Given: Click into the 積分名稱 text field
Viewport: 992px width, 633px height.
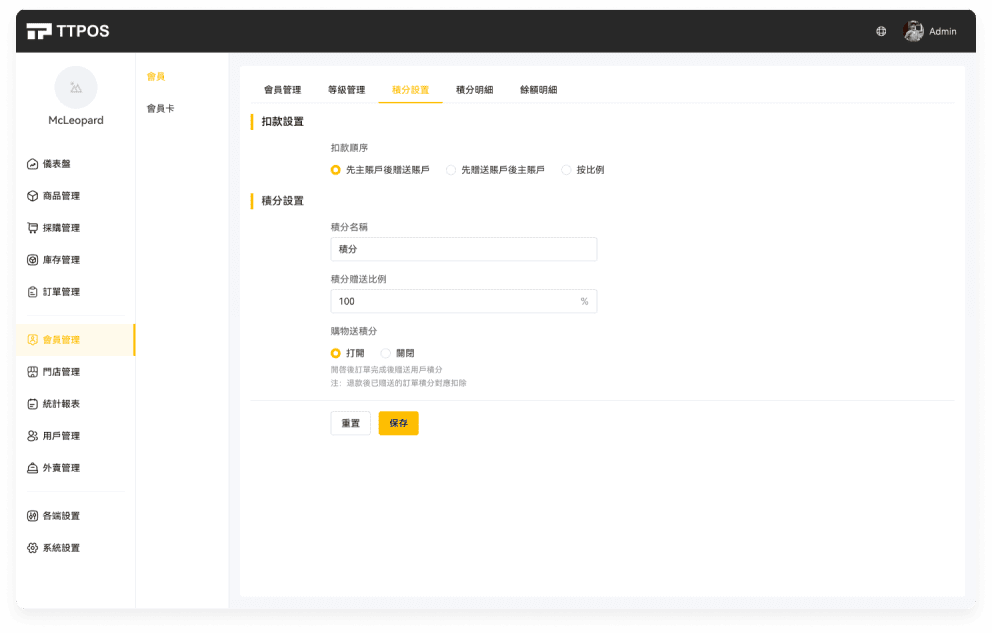Looking at the screenshot, I should point(463,249).
